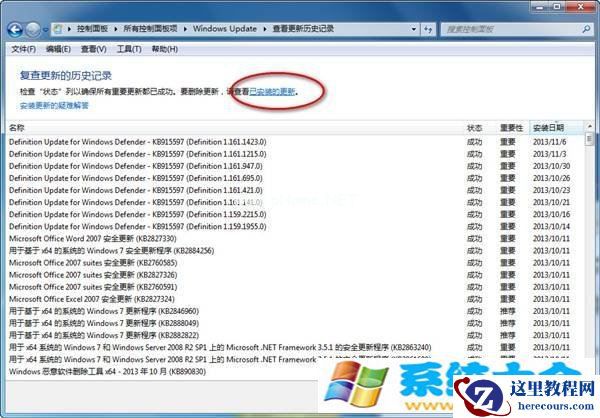Open the 查看(V) menu
This screenshot has height=418, width=600.
pyautogui.click(x=94, y=49)
